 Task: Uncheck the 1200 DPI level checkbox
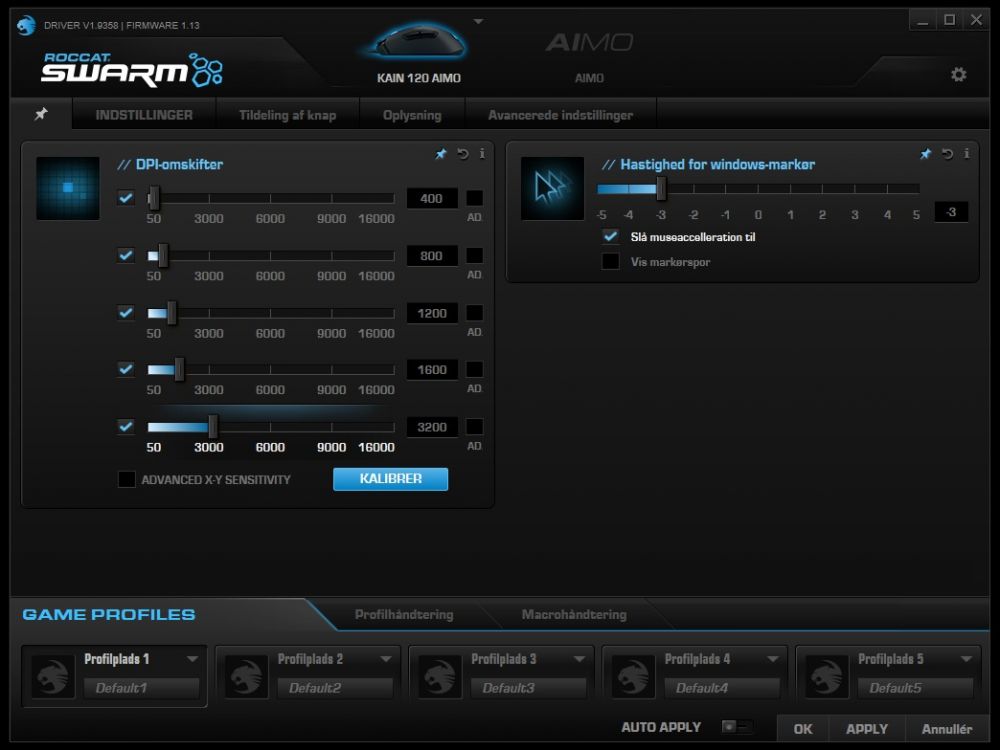126,312
